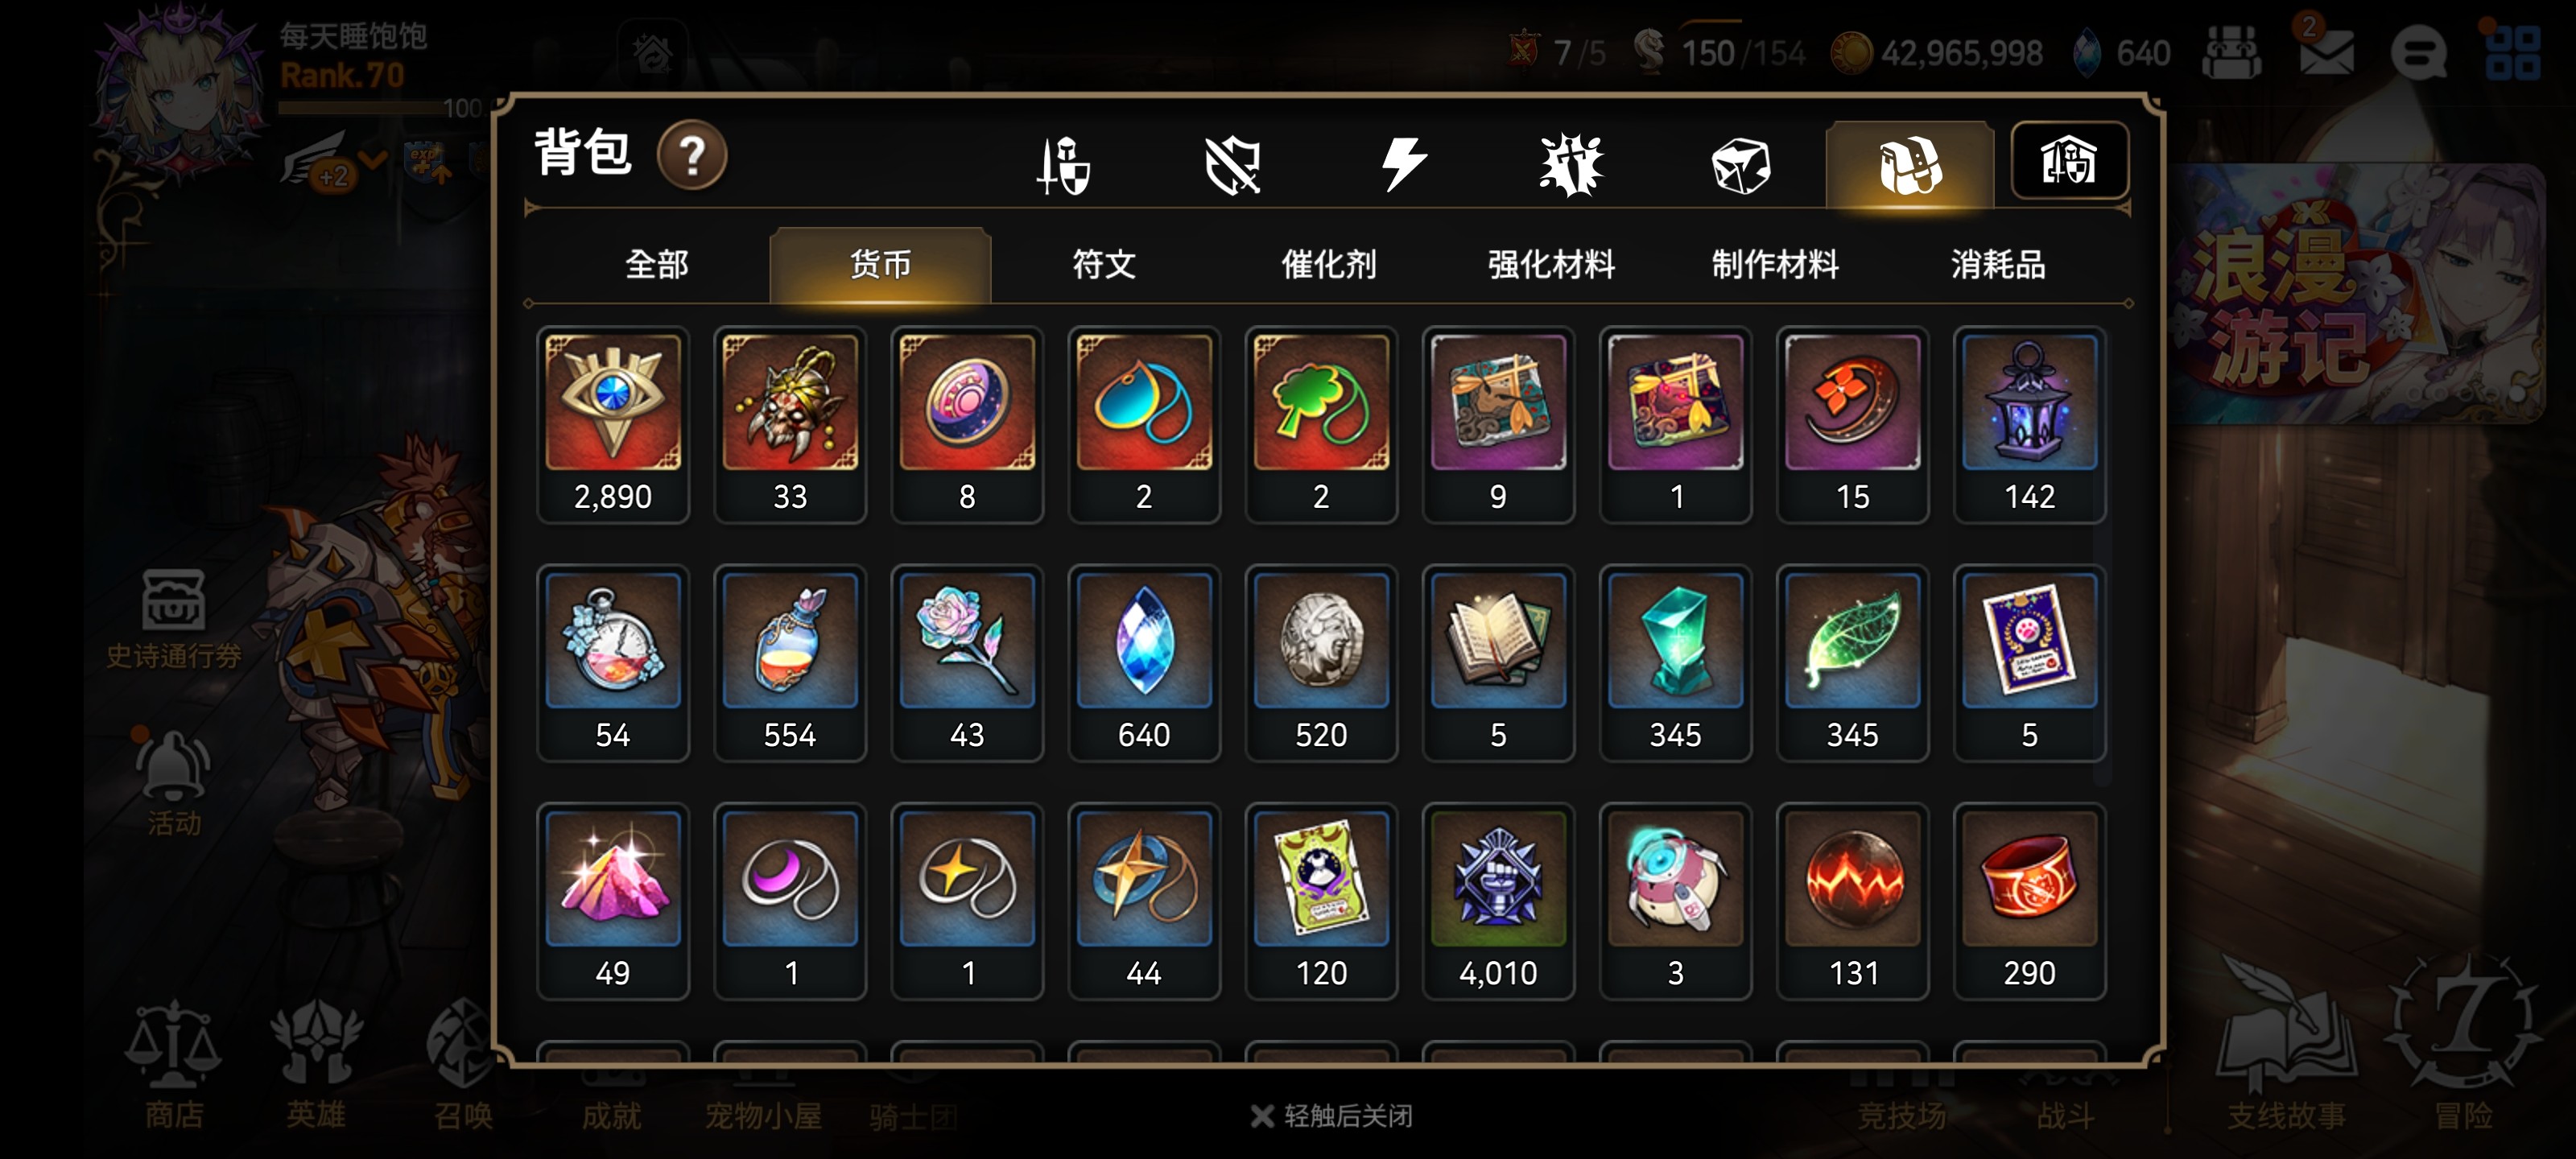The width and height of the screenshot is (2576, 1159).
Task: Open the storage chest icon at top right
Action: 2069,161
